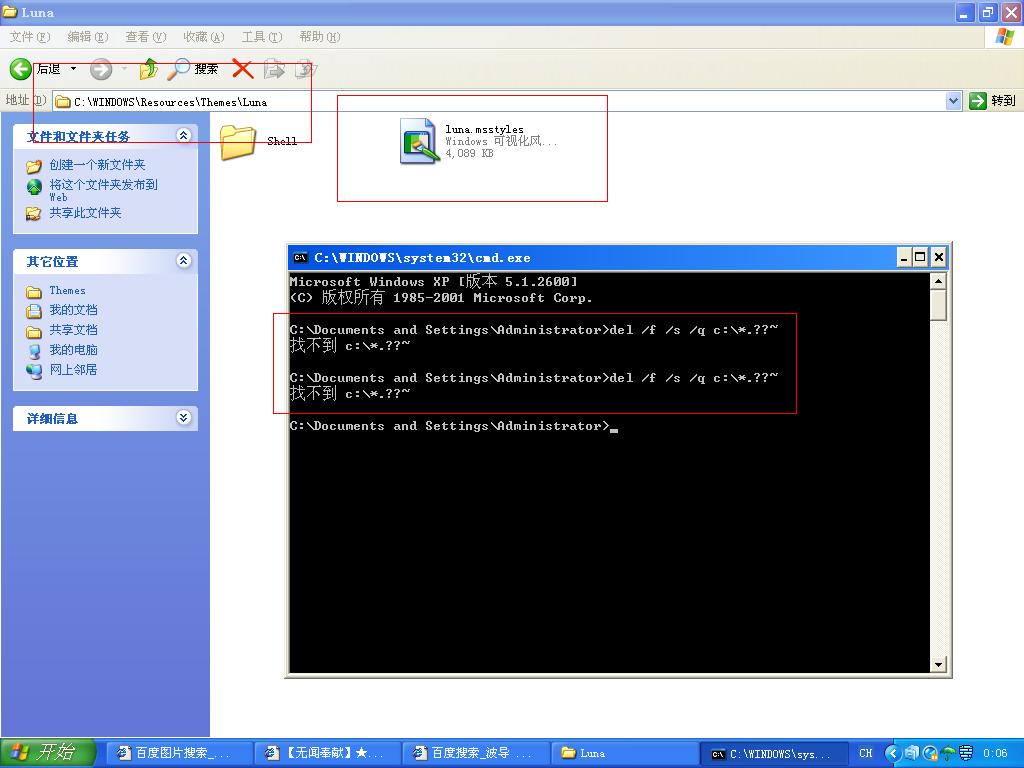Click the Windows flag logo in toolbar
The image size is (1024, 768).
tap(1004, 37)
